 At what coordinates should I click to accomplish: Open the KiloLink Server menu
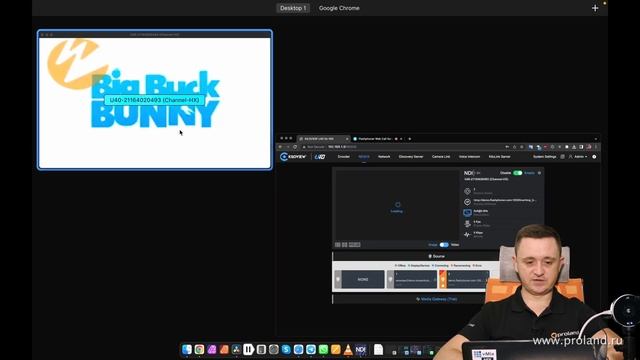pos(500,157)
